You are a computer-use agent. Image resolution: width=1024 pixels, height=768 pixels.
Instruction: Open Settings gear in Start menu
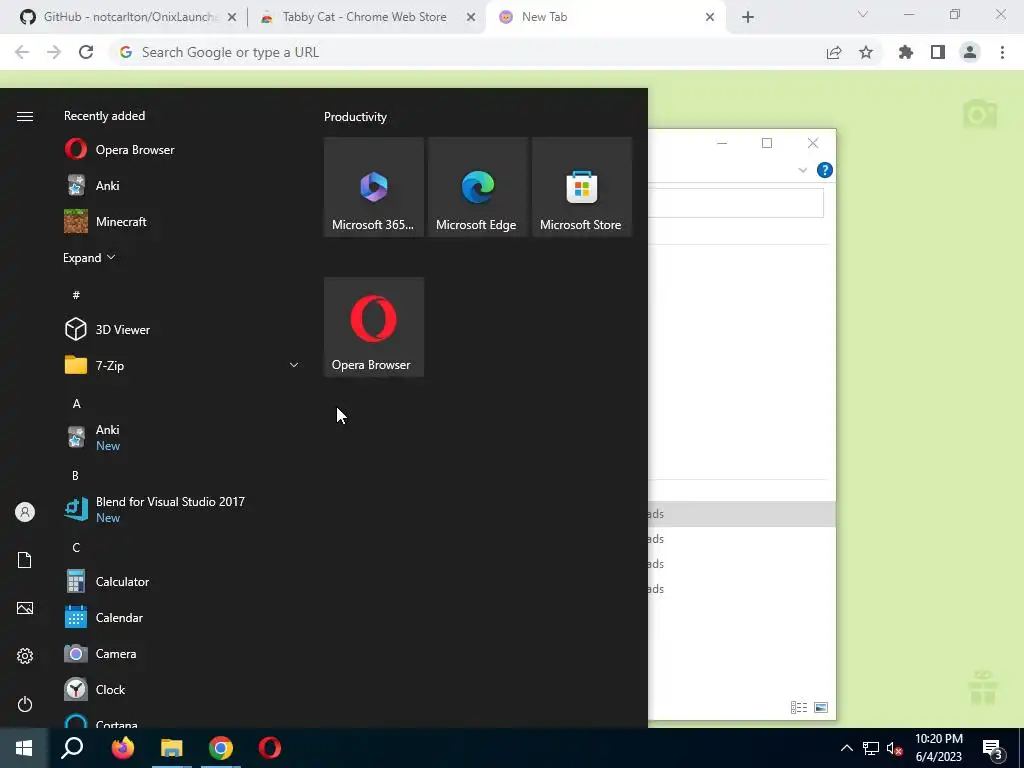(25, 656)
